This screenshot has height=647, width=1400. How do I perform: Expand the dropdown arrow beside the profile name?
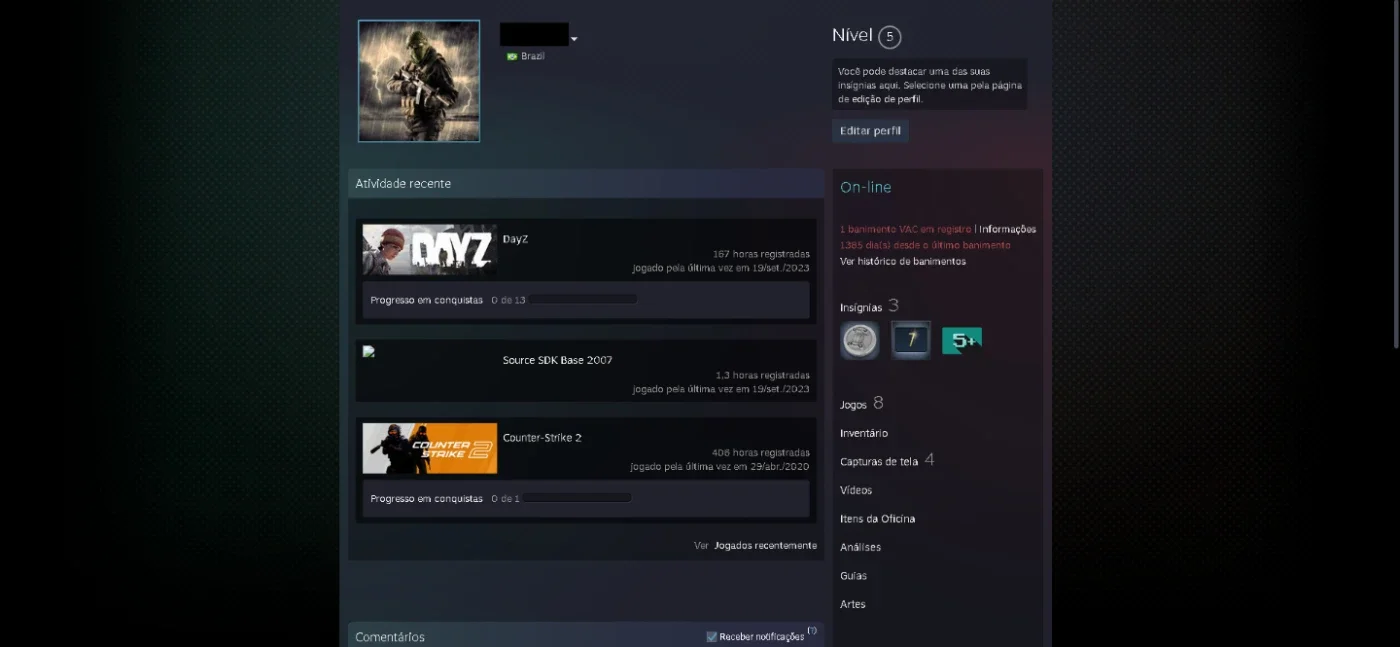click(574, 40)
